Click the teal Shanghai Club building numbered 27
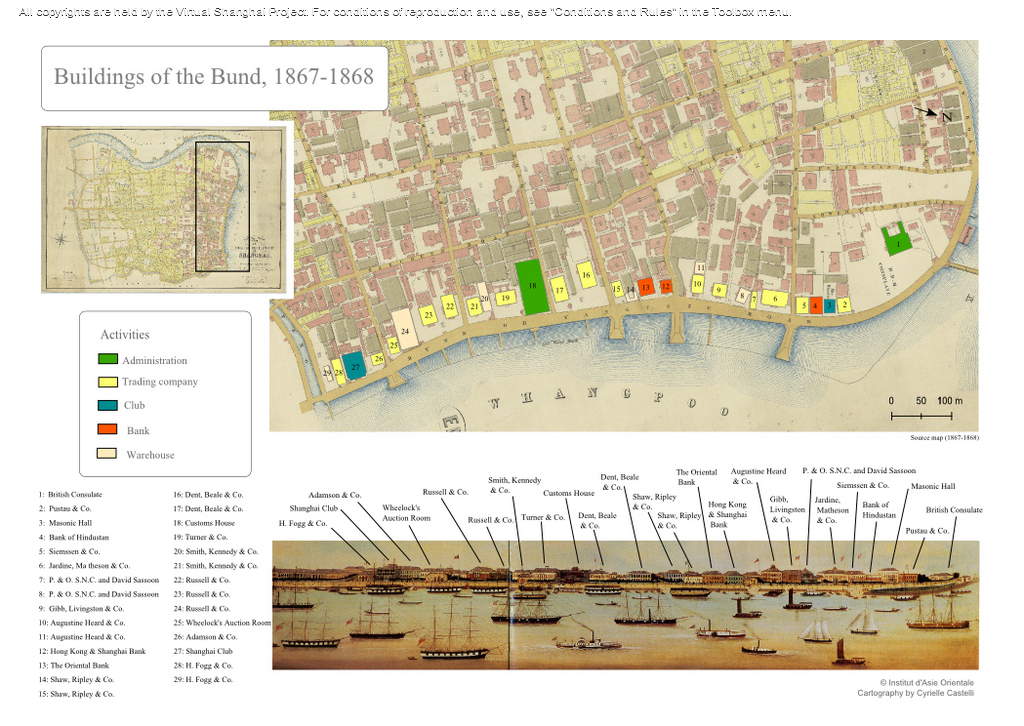 pos(353,365)
